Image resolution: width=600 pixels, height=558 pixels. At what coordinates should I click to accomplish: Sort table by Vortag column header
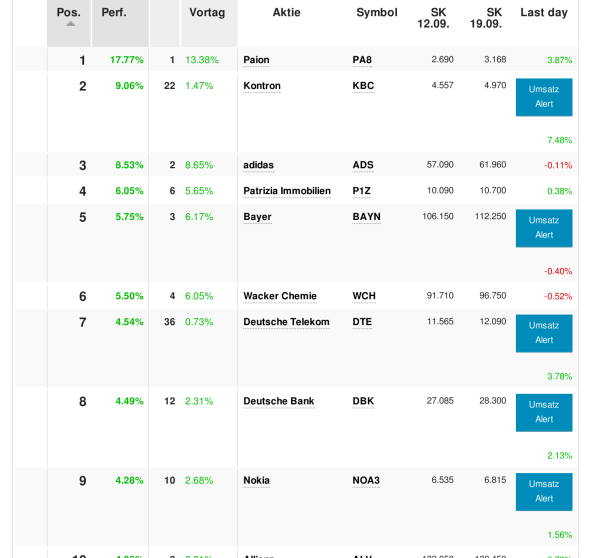207,12
